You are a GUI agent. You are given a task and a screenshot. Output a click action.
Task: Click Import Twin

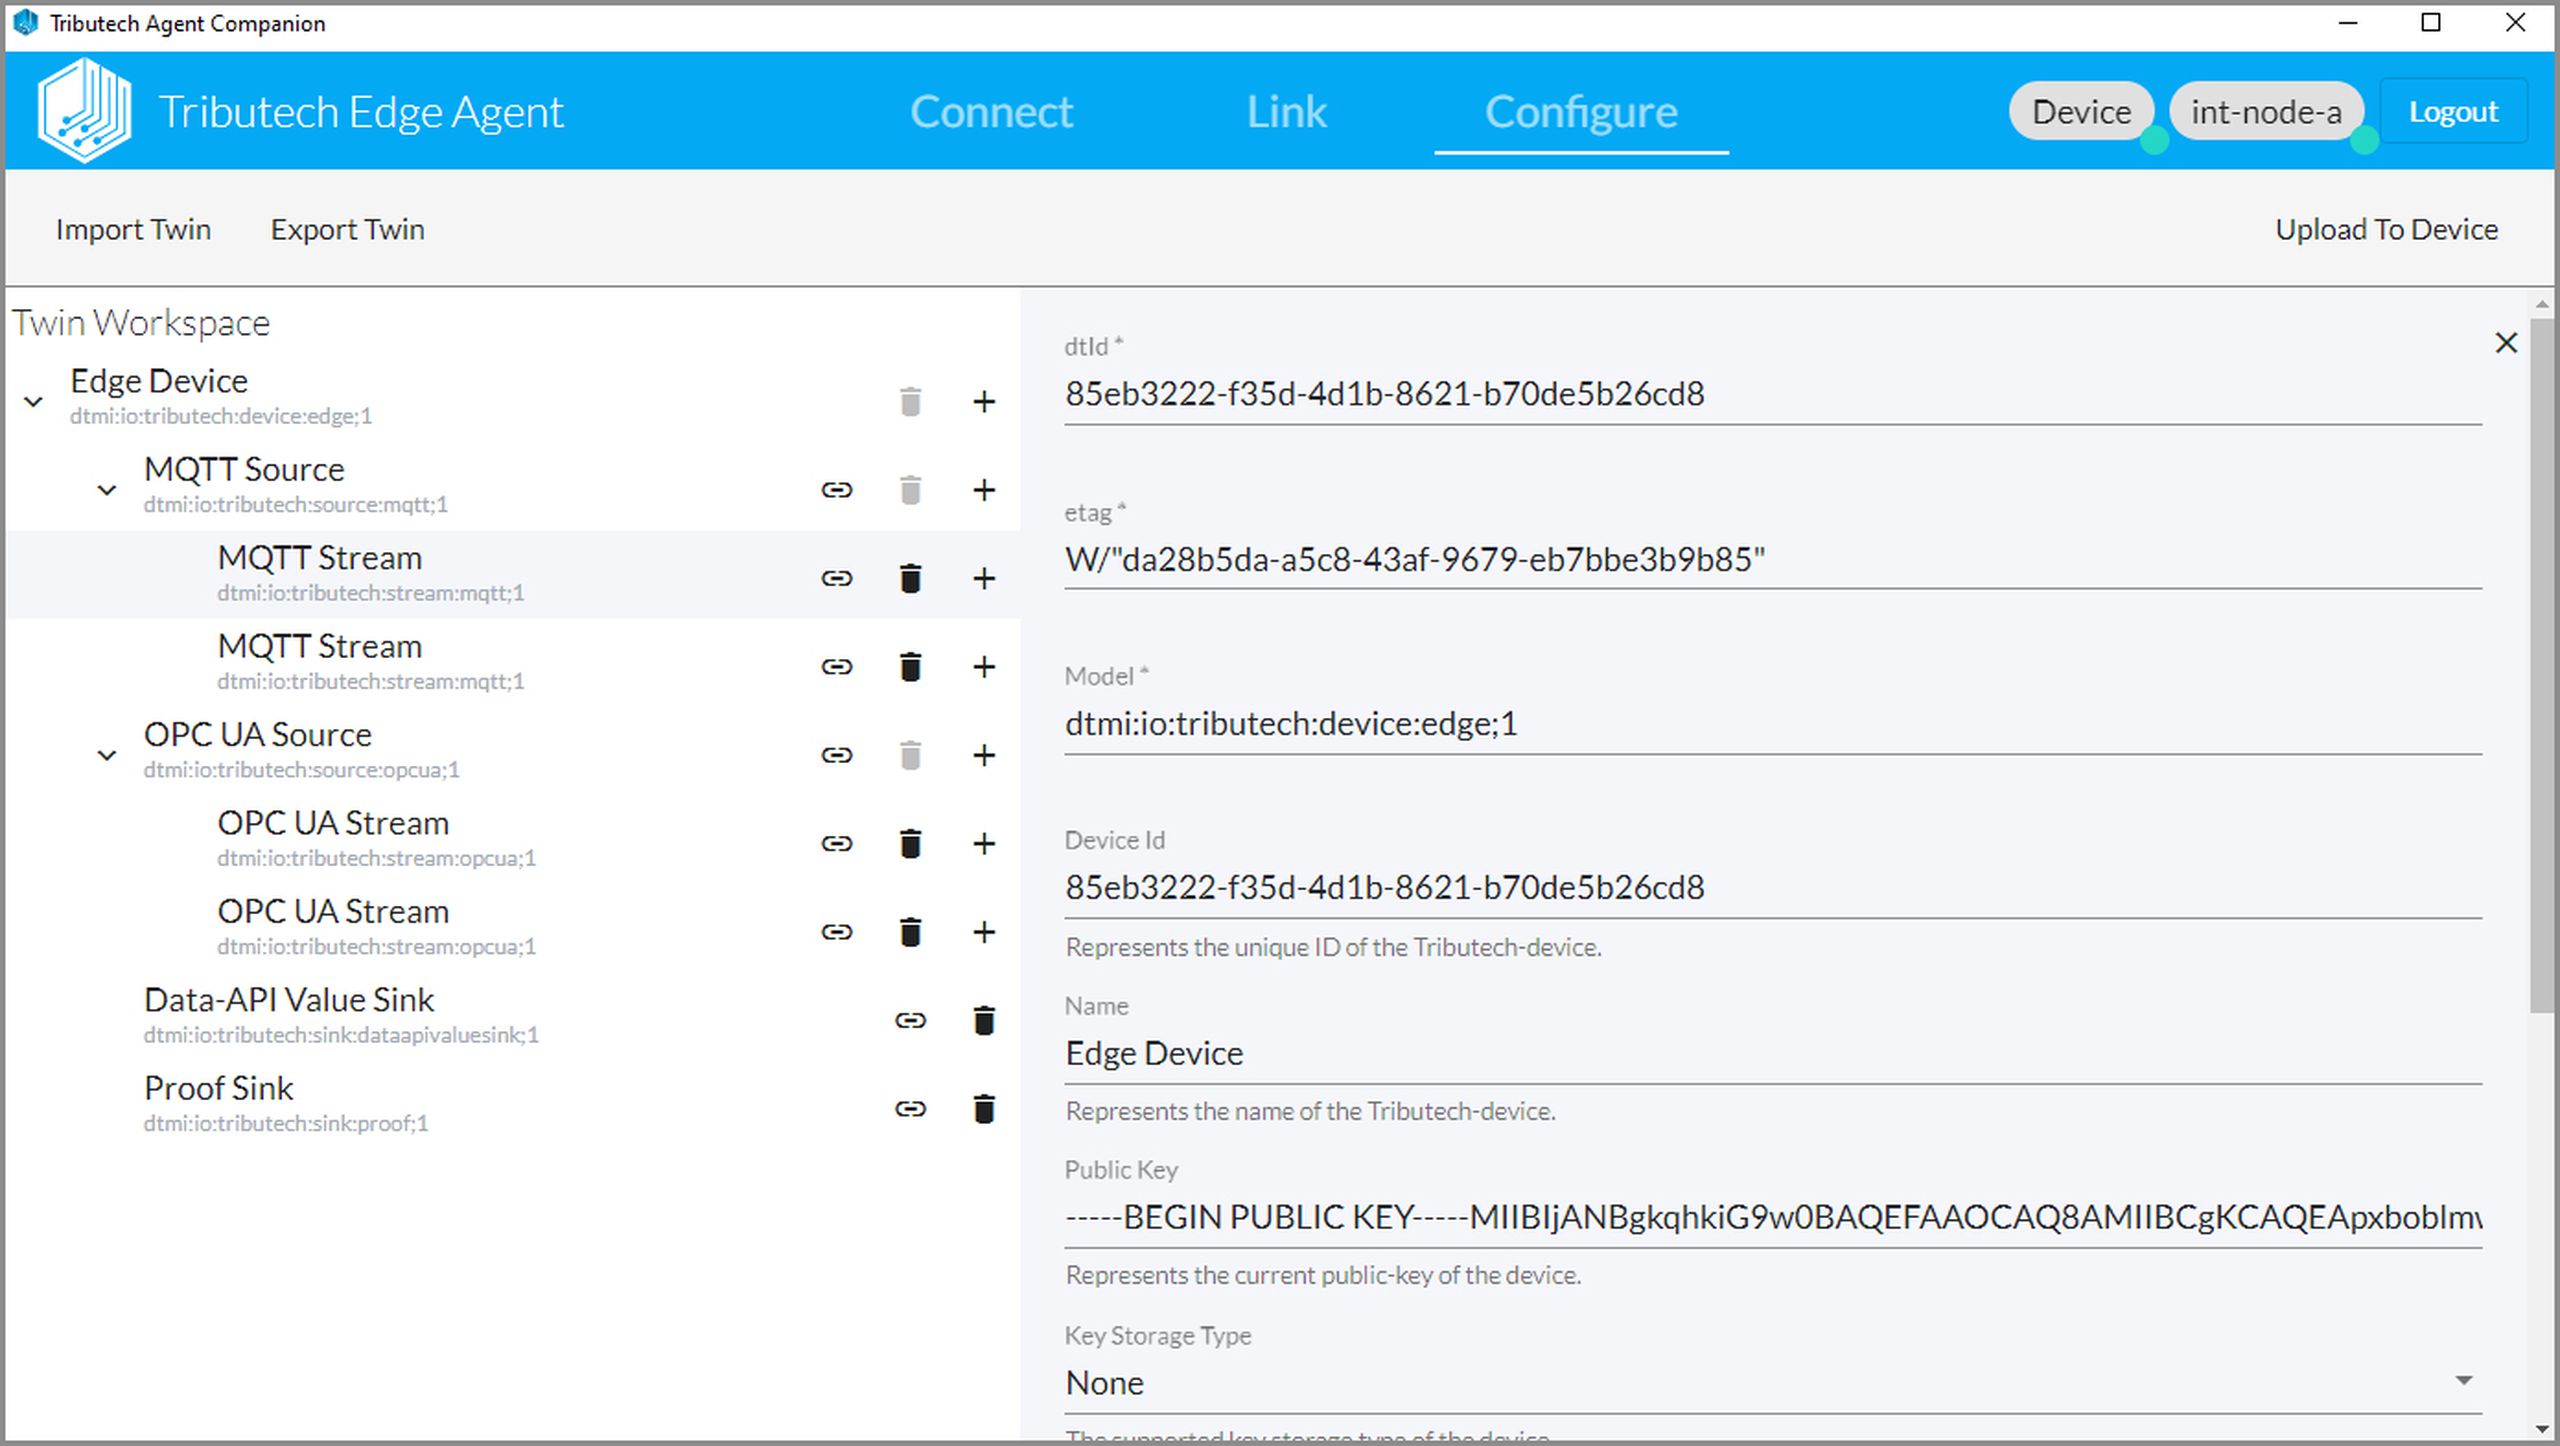[133, 229]
